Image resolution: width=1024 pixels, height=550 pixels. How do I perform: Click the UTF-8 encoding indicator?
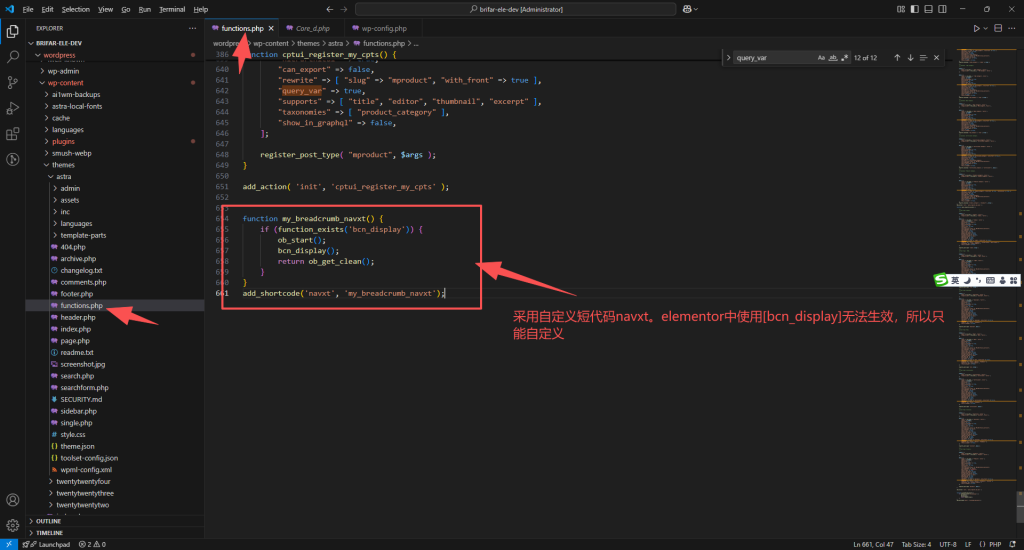(x=948, y=544)
